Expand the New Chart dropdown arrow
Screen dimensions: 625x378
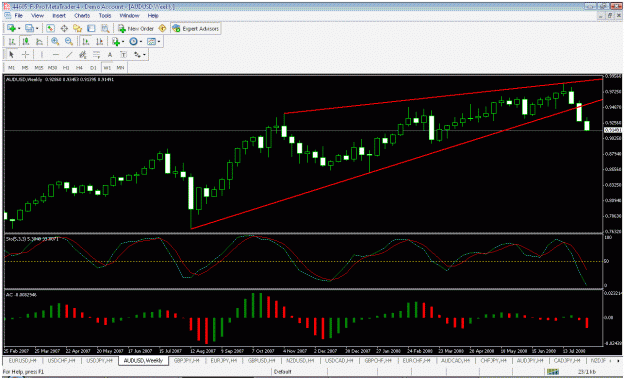19,28
